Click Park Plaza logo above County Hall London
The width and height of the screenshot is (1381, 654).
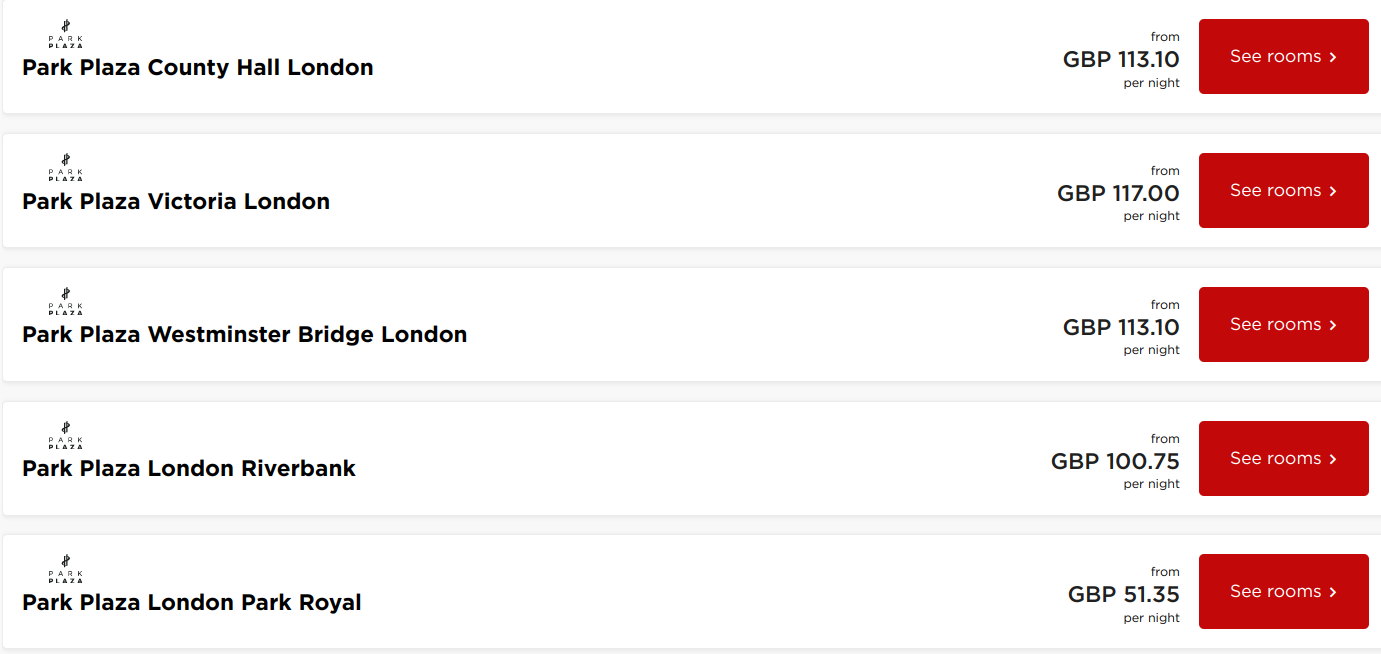(x=66, y=34)
